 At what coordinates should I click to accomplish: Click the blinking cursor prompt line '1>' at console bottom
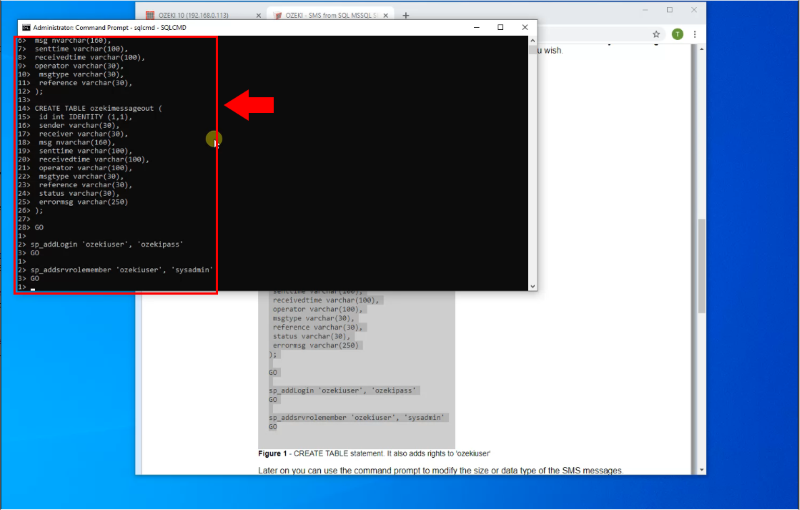point(27,287)
